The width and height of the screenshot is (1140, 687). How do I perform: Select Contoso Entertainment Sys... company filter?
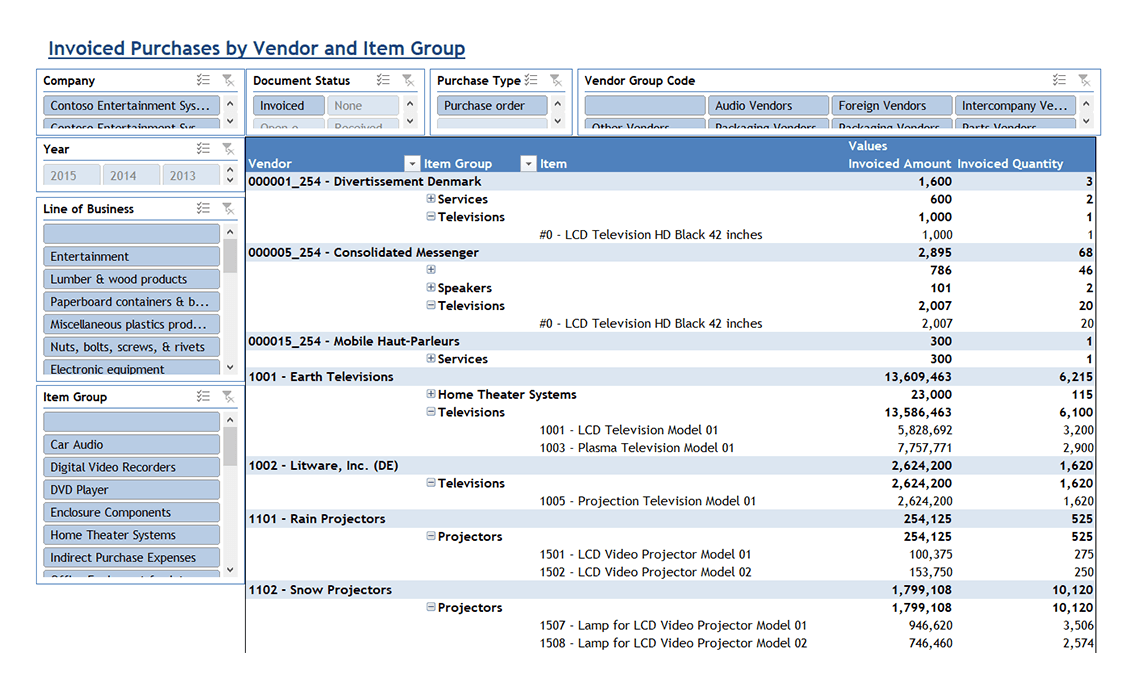pos(132,105)
